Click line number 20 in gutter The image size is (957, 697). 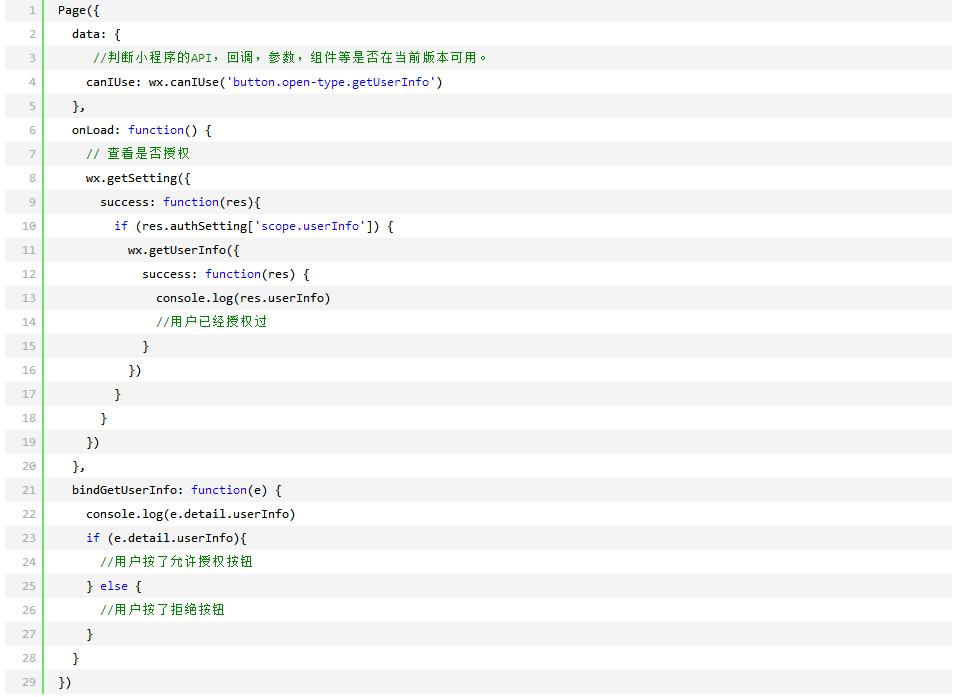[29, 466]
